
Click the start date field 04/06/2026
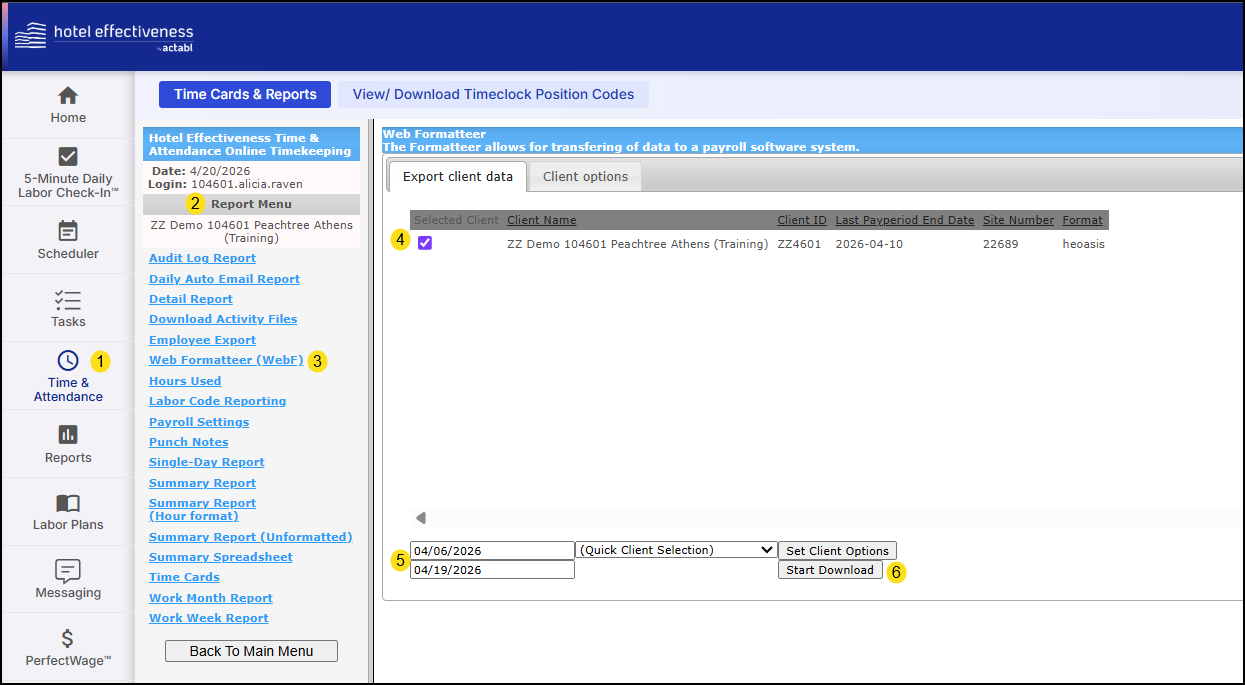coord(492,551)
